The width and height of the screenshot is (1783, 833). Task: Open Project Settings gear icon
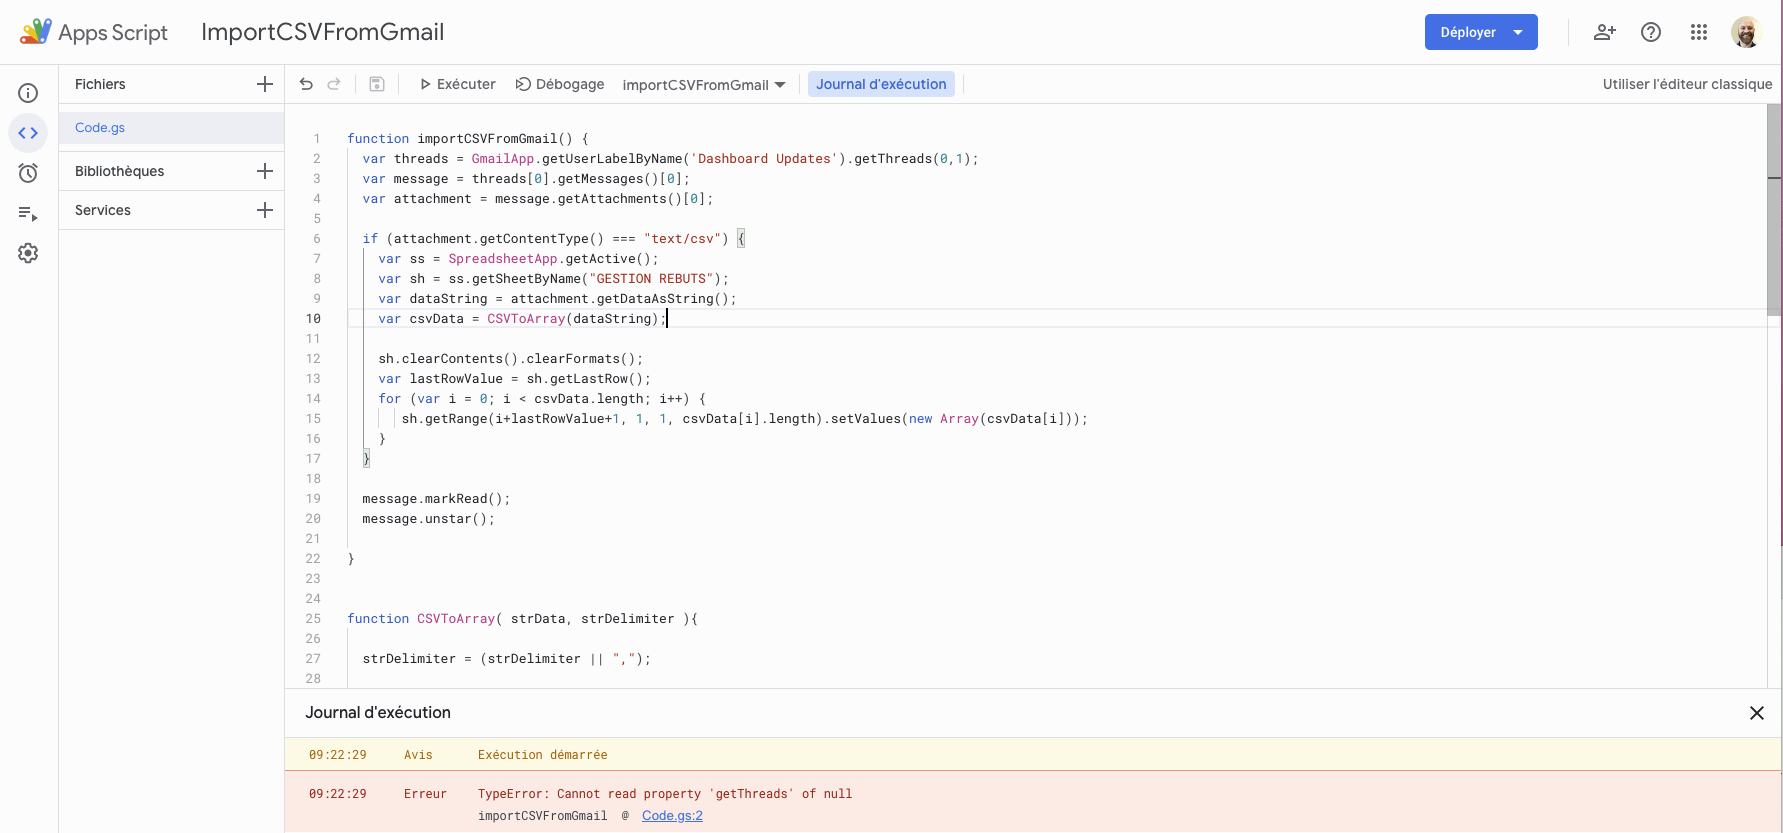(x=28, y=253)
